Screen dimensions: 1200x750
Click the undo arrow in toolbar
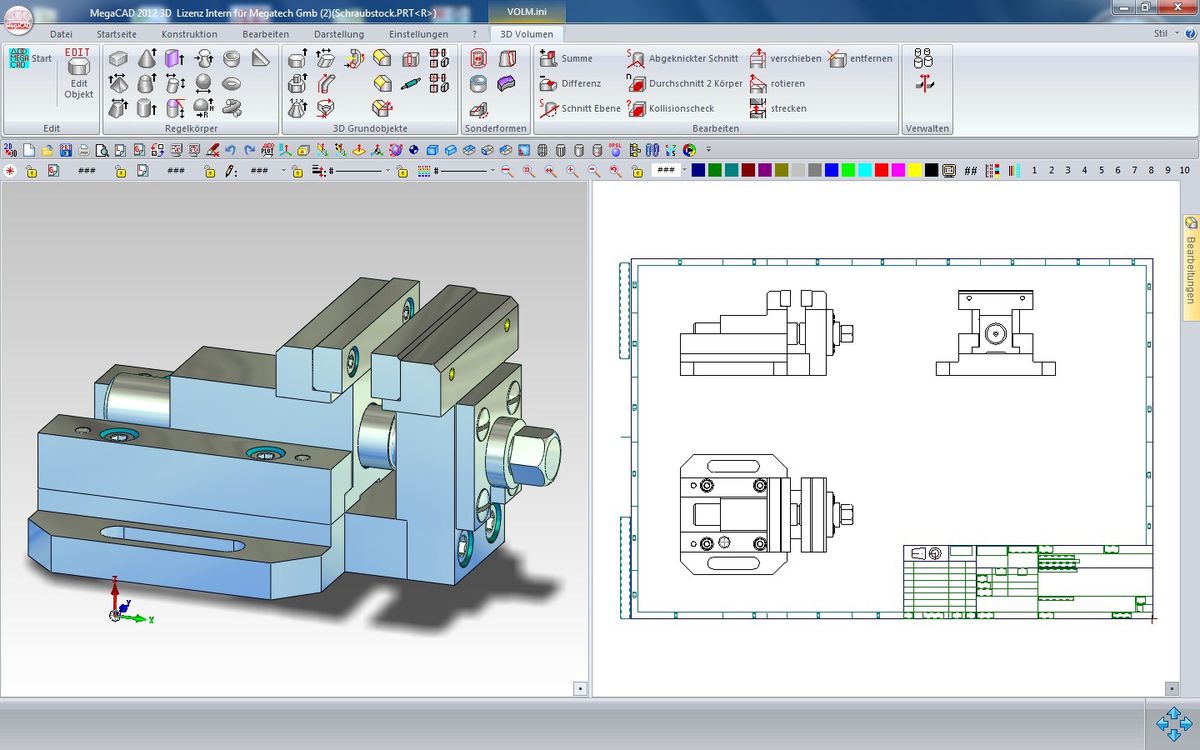[x=230, y=150]
